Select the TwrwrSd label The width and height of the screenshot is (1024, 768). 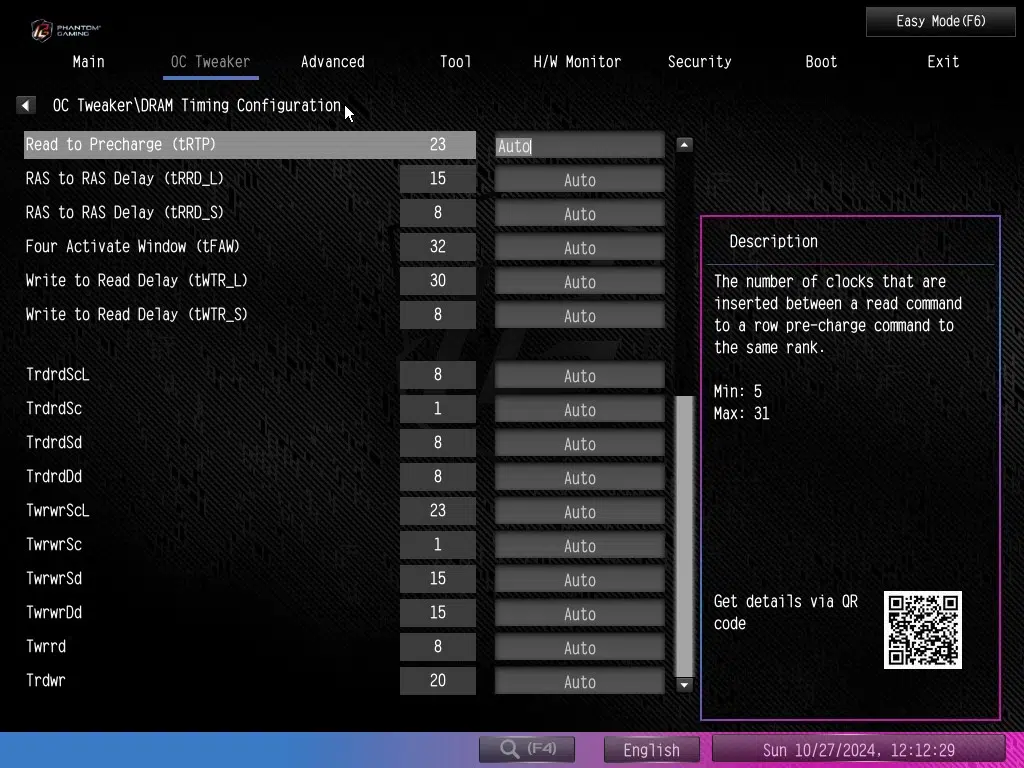[54, 578]
